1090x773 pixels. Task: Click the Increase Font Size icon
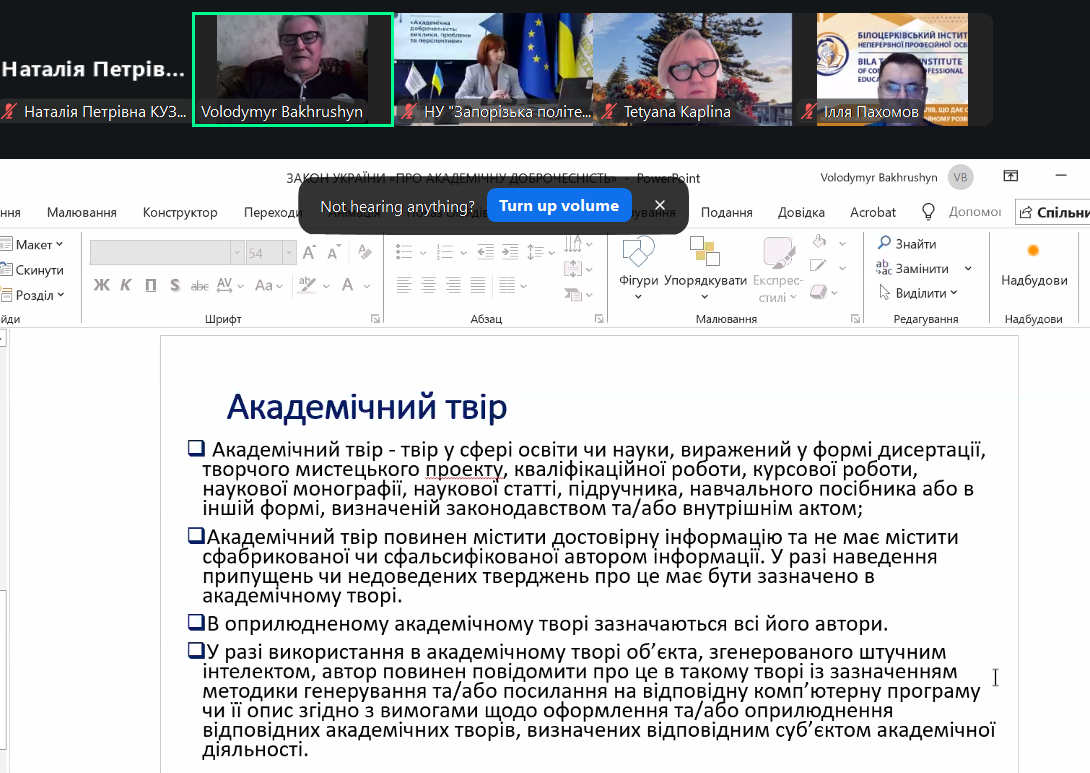click(309, 252)
